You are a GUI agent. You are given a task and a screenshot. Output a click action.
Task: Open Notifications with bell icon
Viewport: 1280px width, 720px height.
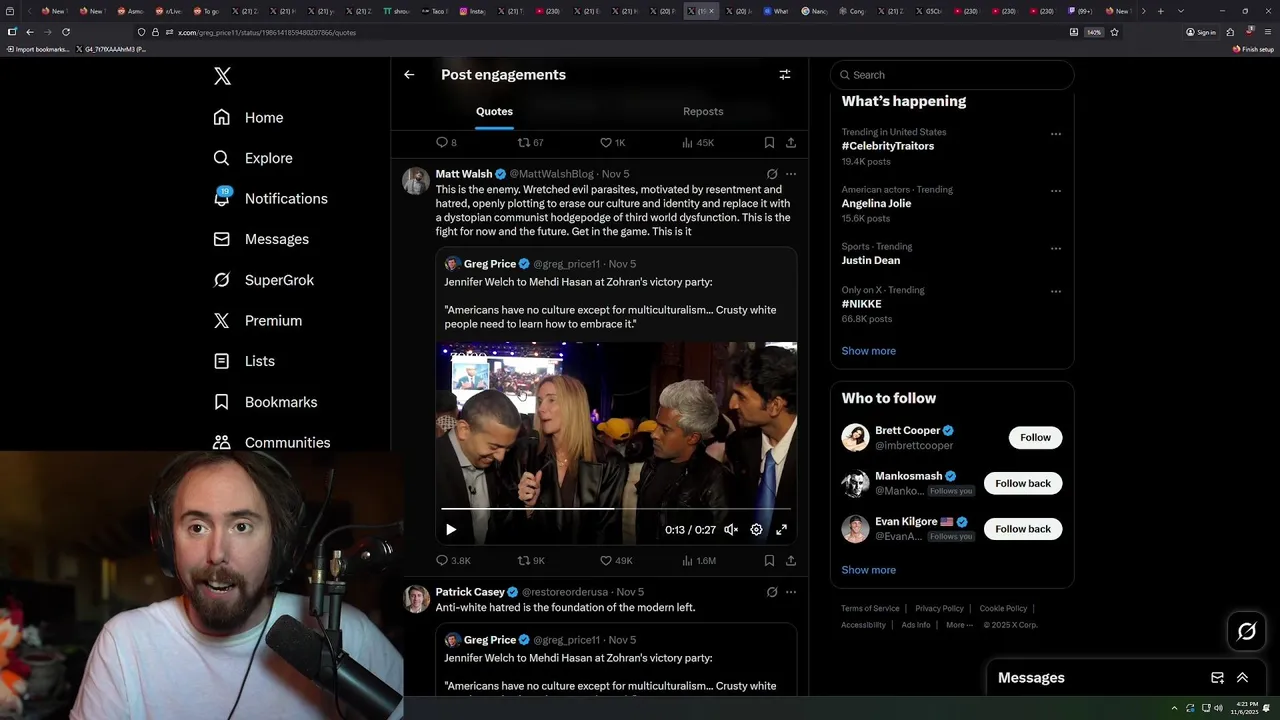coord(271,198)
